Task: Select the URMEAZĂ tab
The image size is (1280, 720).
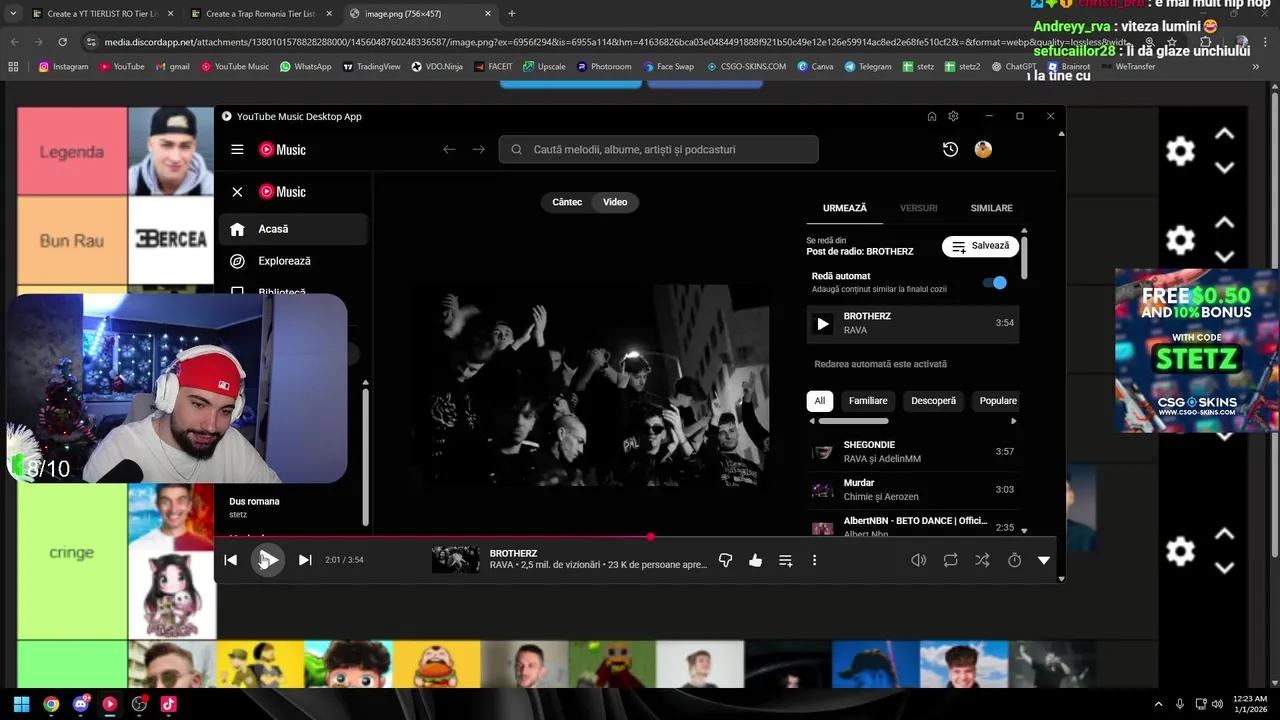Action: [845, 208]
